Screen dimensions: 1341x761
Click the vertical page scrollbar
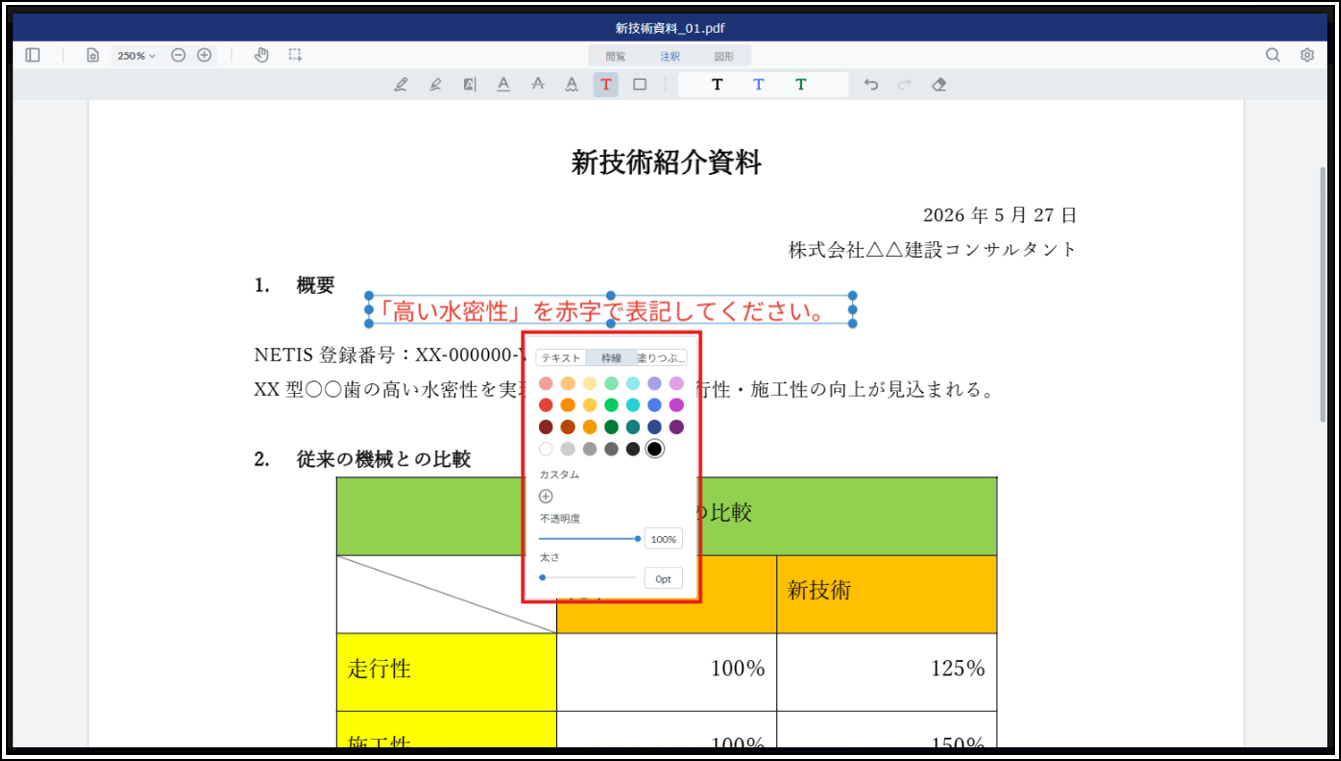coord(1324,294)
